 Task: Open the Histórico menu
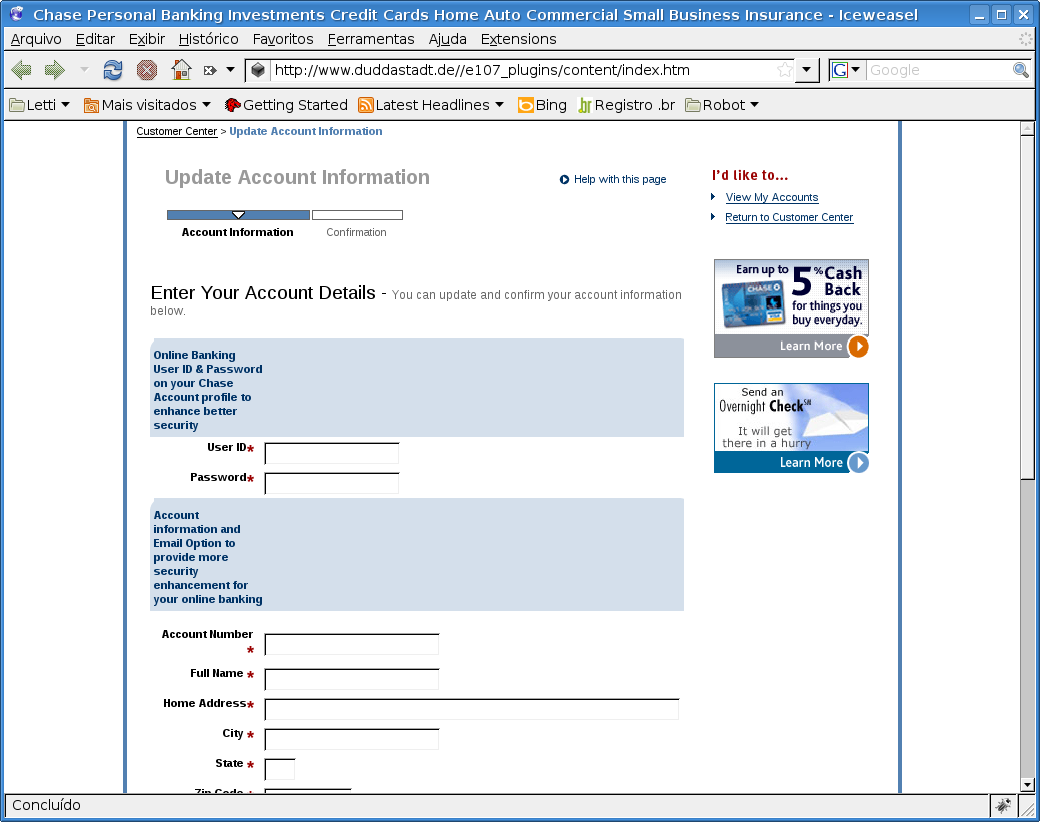tap(208, 39)
